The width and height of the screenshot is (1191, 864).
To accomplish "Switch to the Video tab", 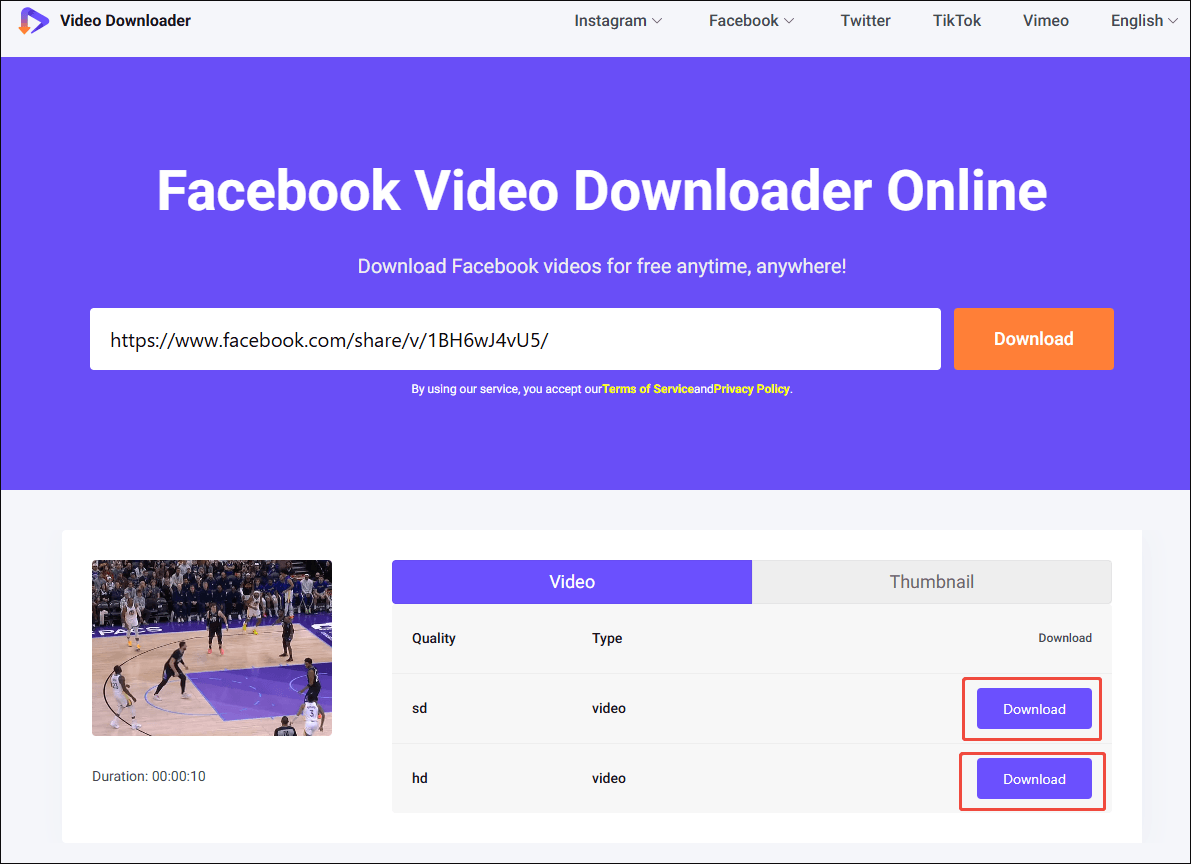I will click(x=572, y=582).
